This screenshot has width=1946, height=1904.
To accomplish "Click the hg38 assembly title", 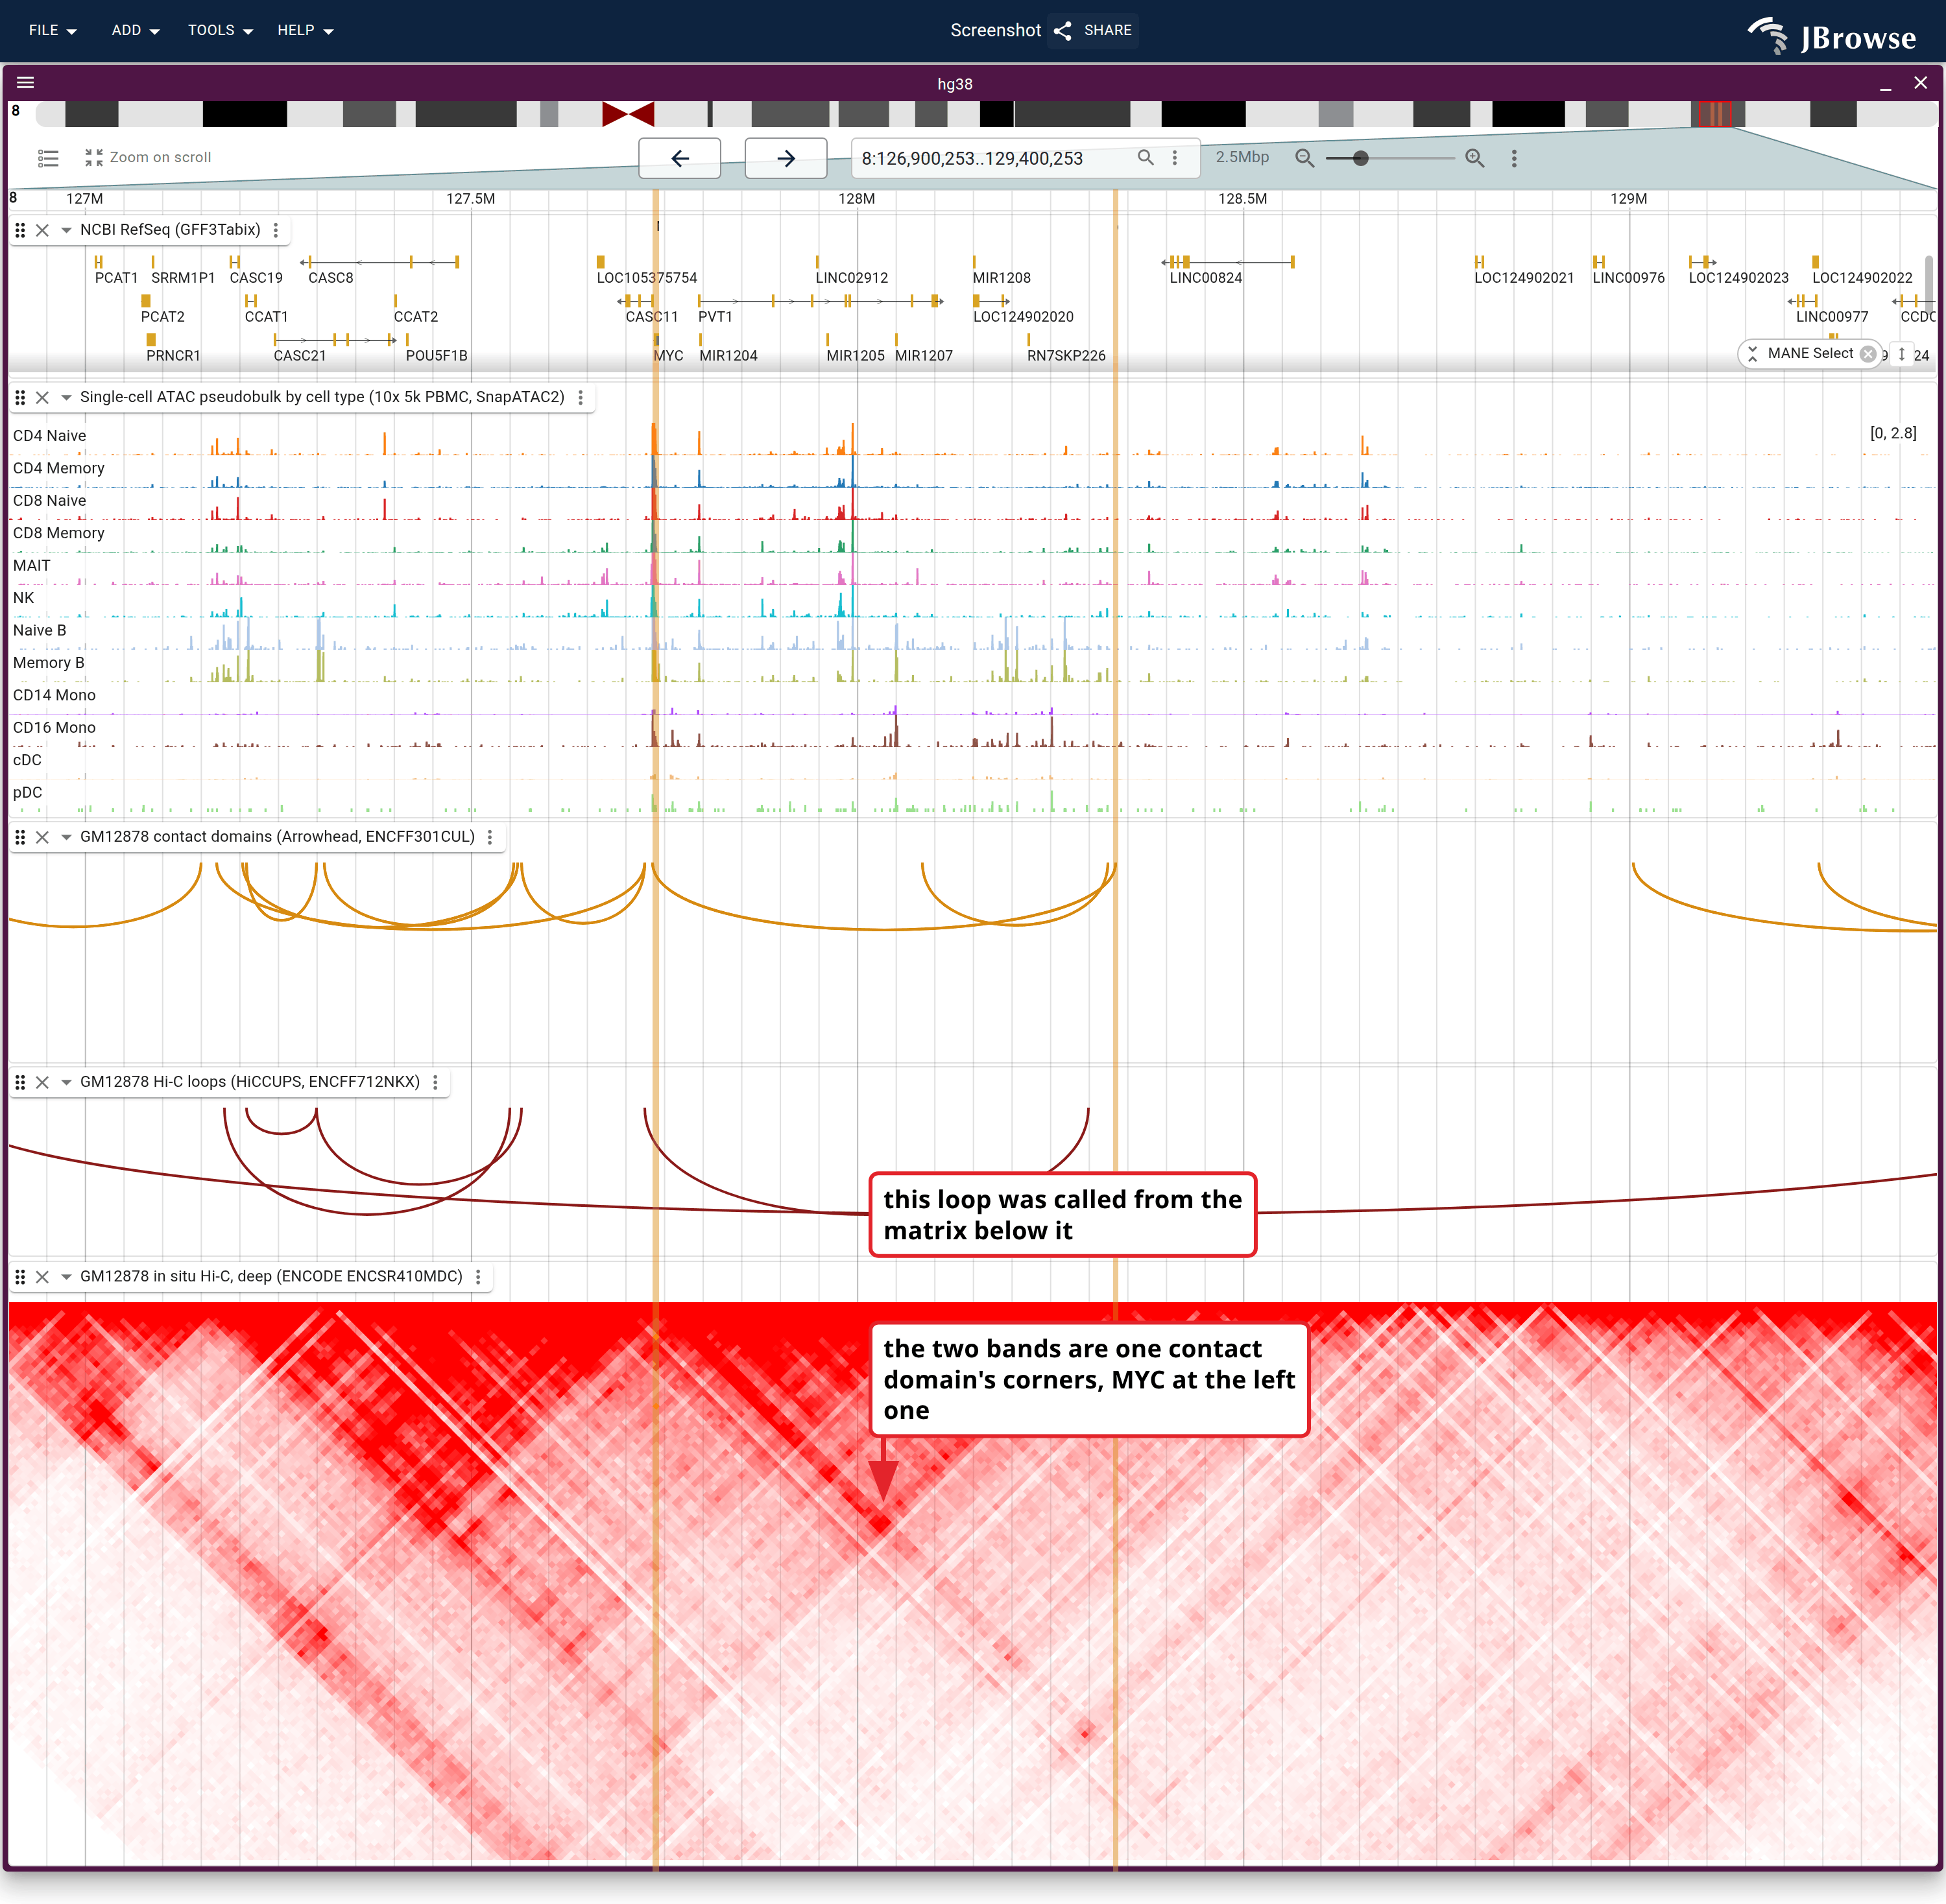I will (955, 84).
